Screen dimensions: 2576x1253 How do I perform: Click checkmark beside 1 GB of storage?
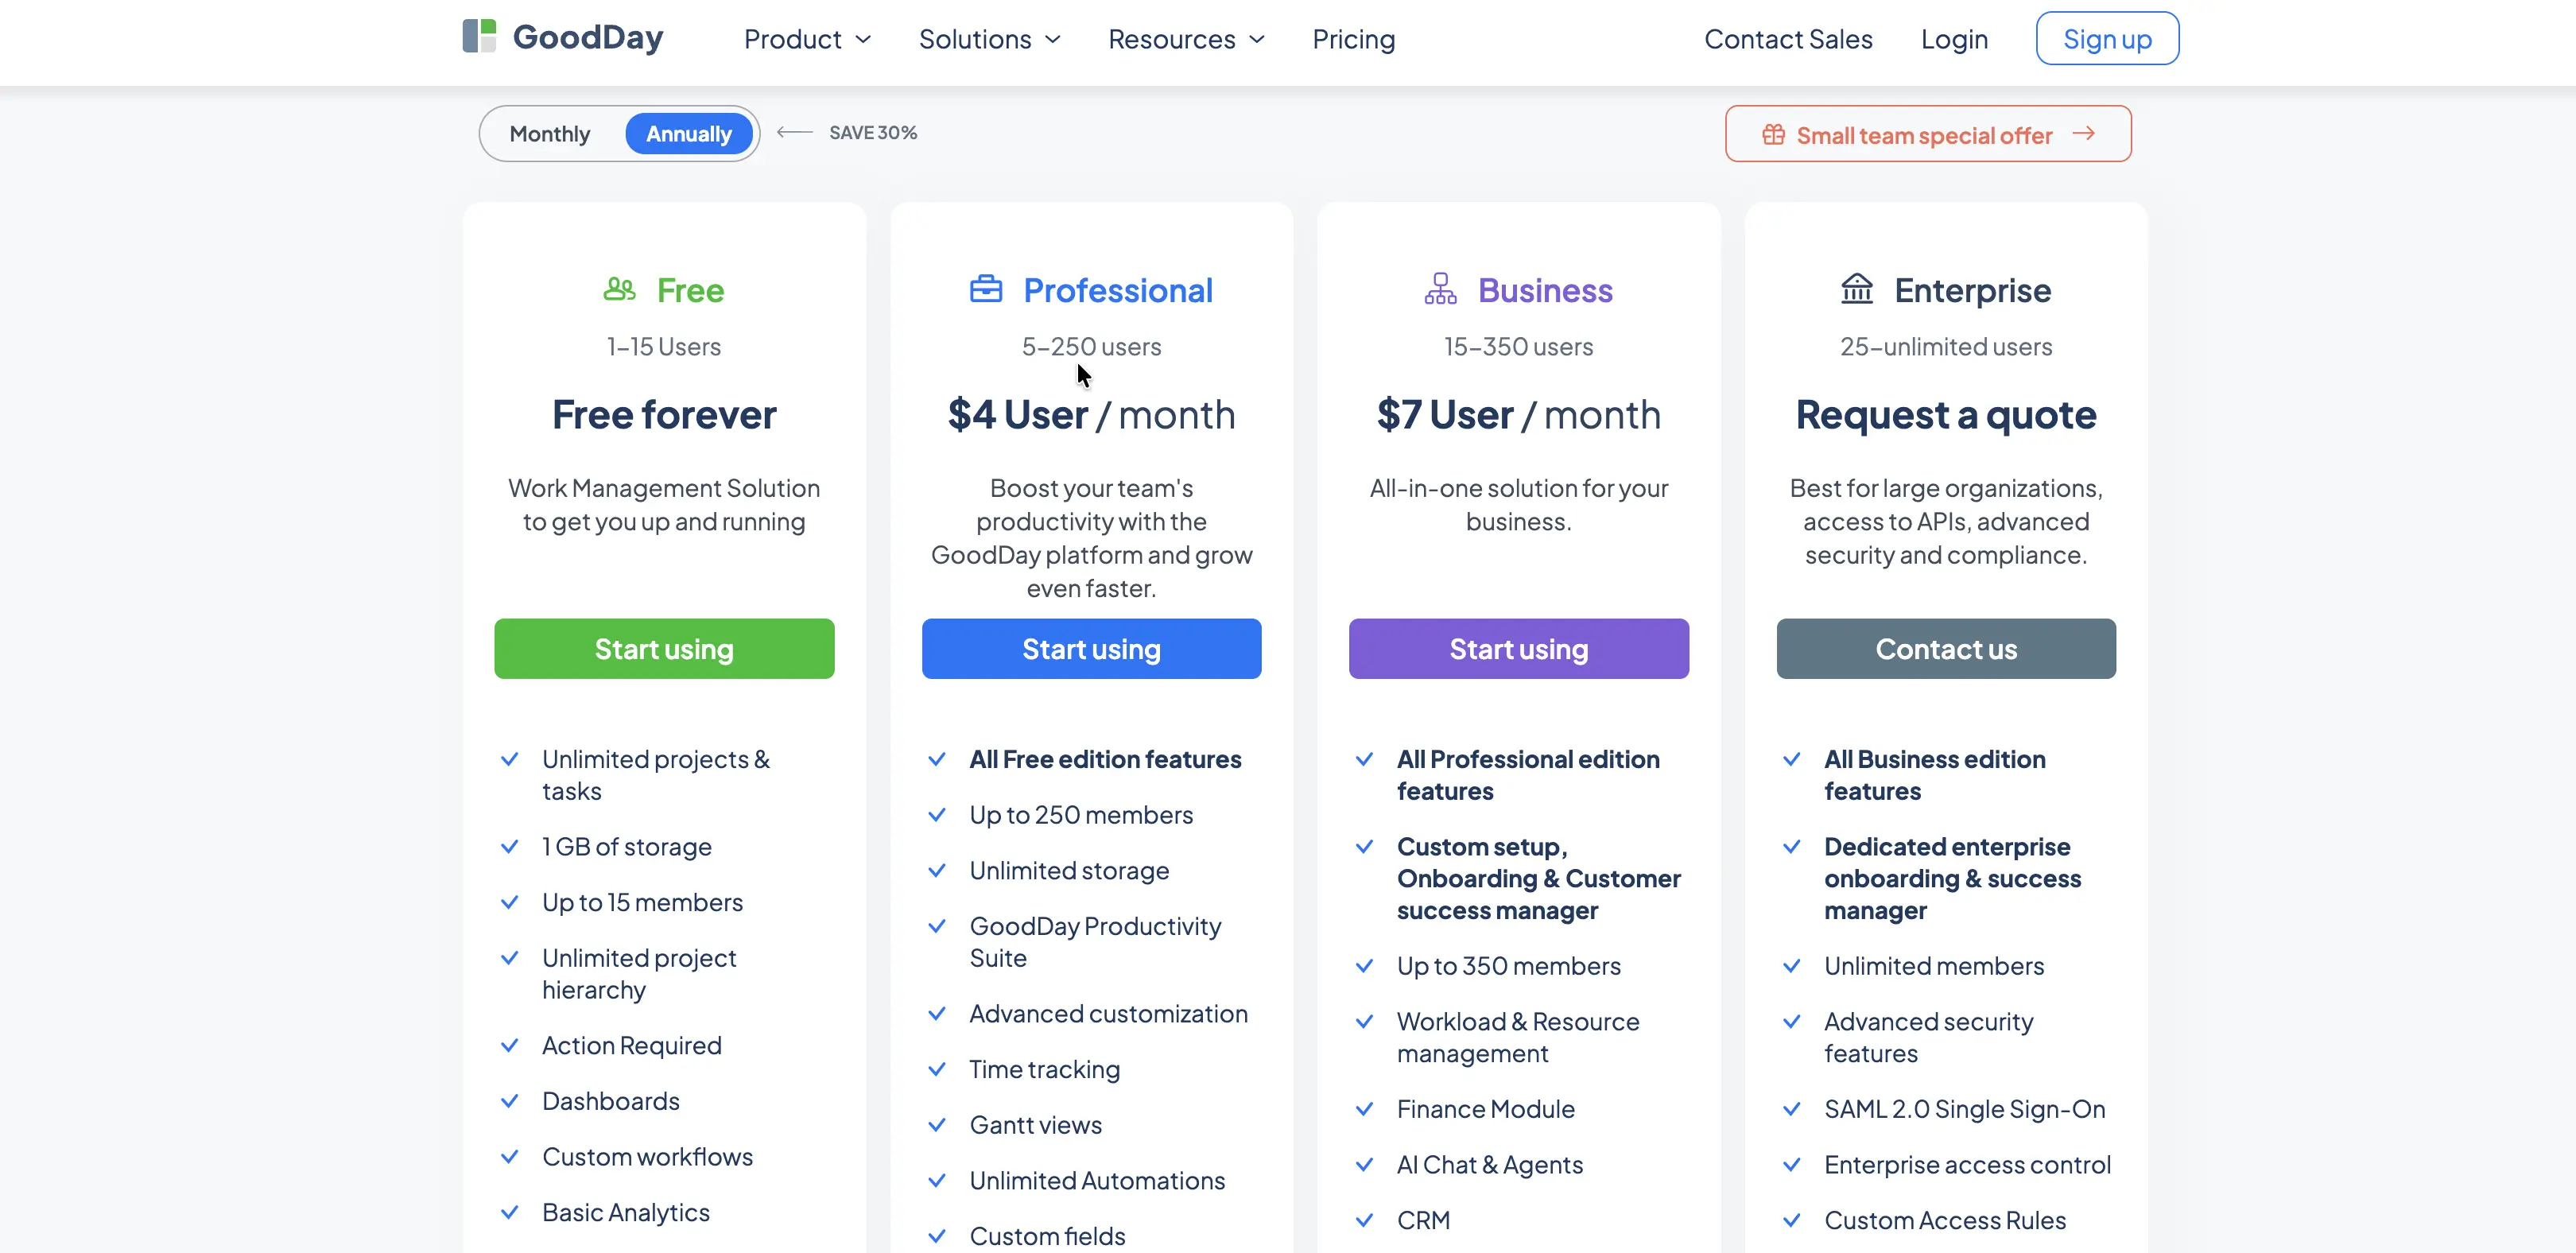[509, 847]
